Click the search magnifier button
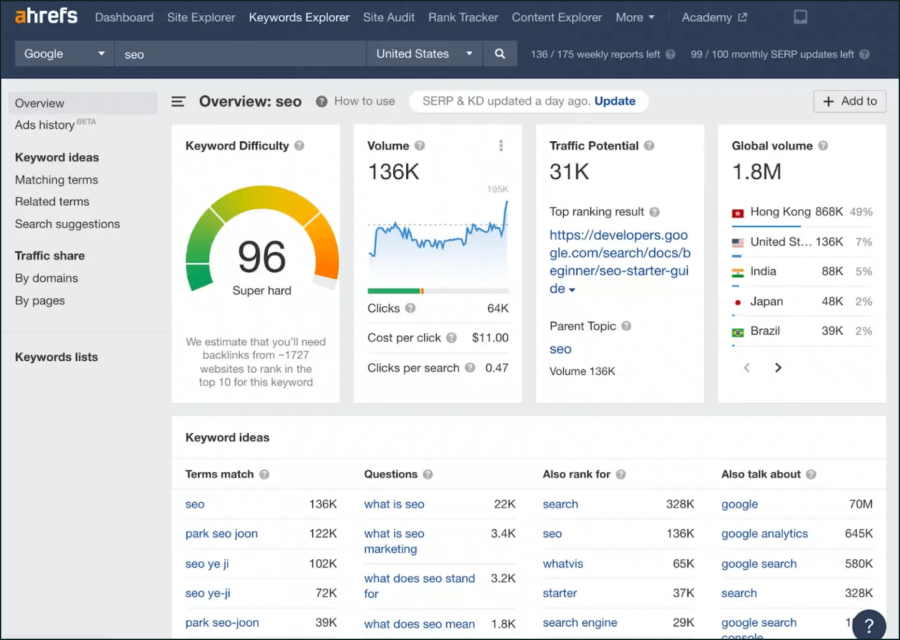This screenshot has height=640, width=900. [500, 54]
